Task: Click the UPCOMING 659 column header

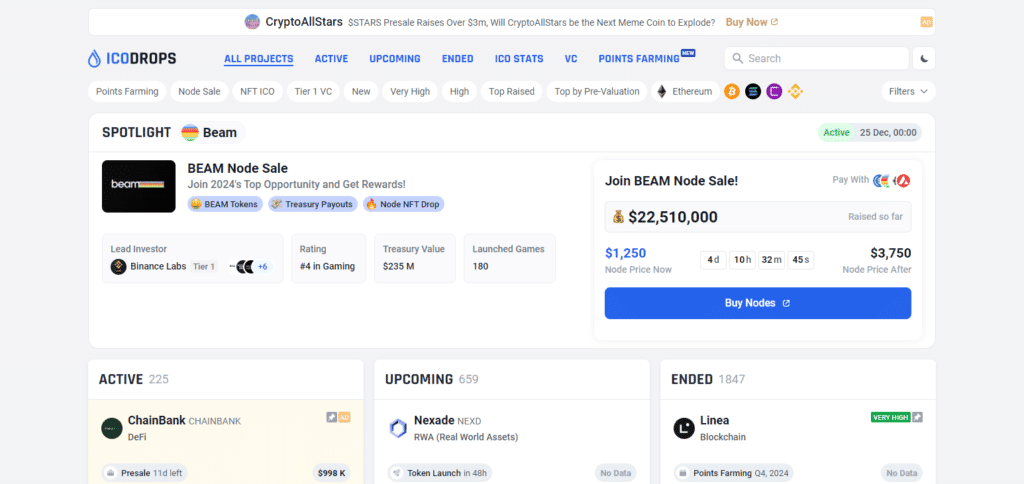Action: pos(432,379)
